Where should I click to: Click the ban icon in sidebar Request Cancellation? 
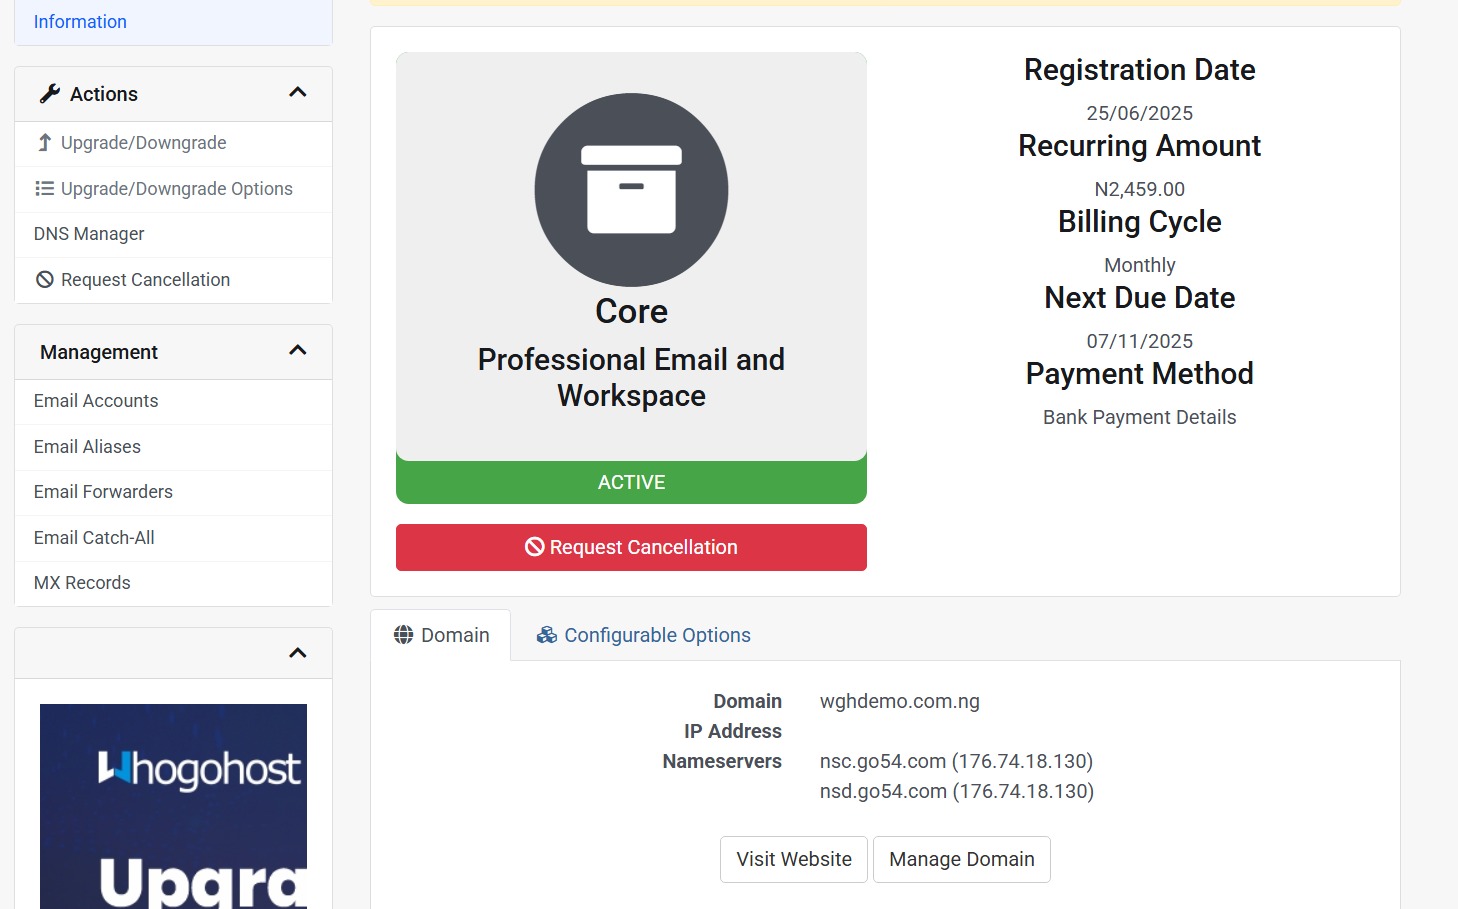(45, 280)
